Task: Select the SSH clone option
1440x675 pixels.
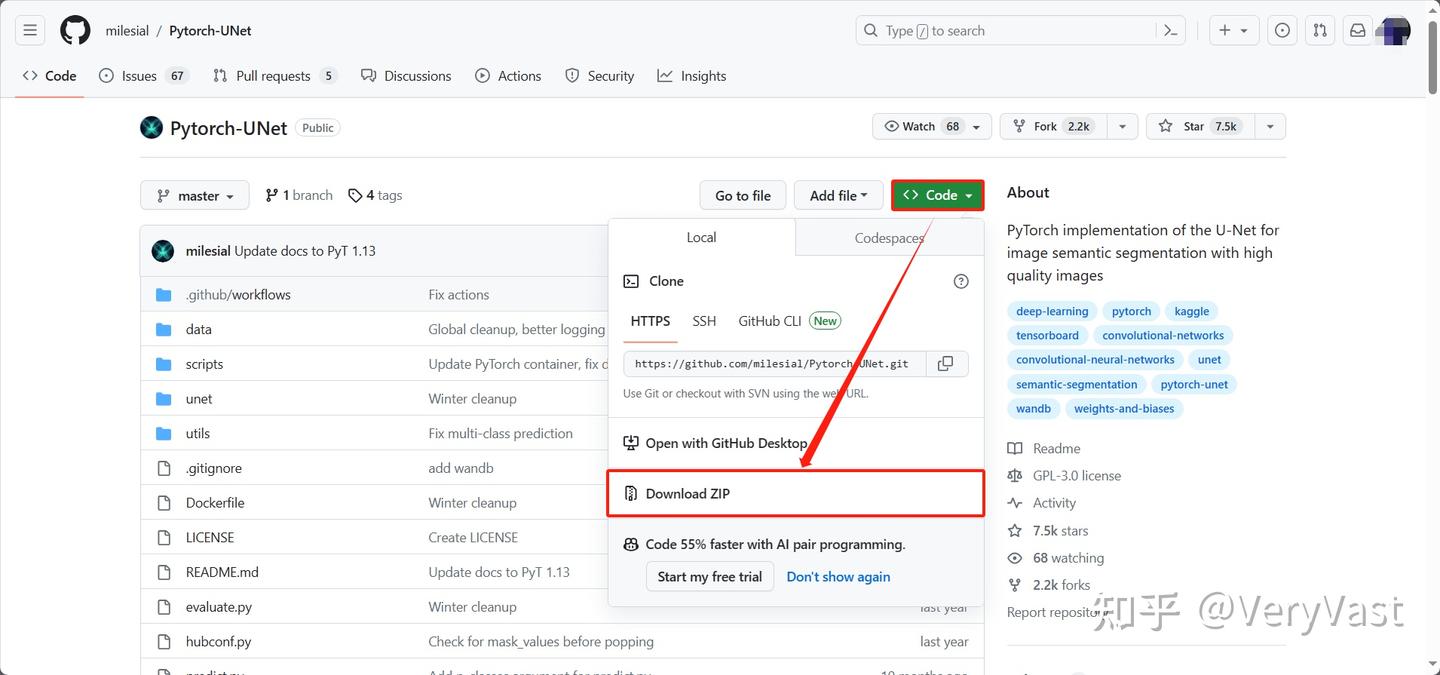Action: [x=704, y=321]
